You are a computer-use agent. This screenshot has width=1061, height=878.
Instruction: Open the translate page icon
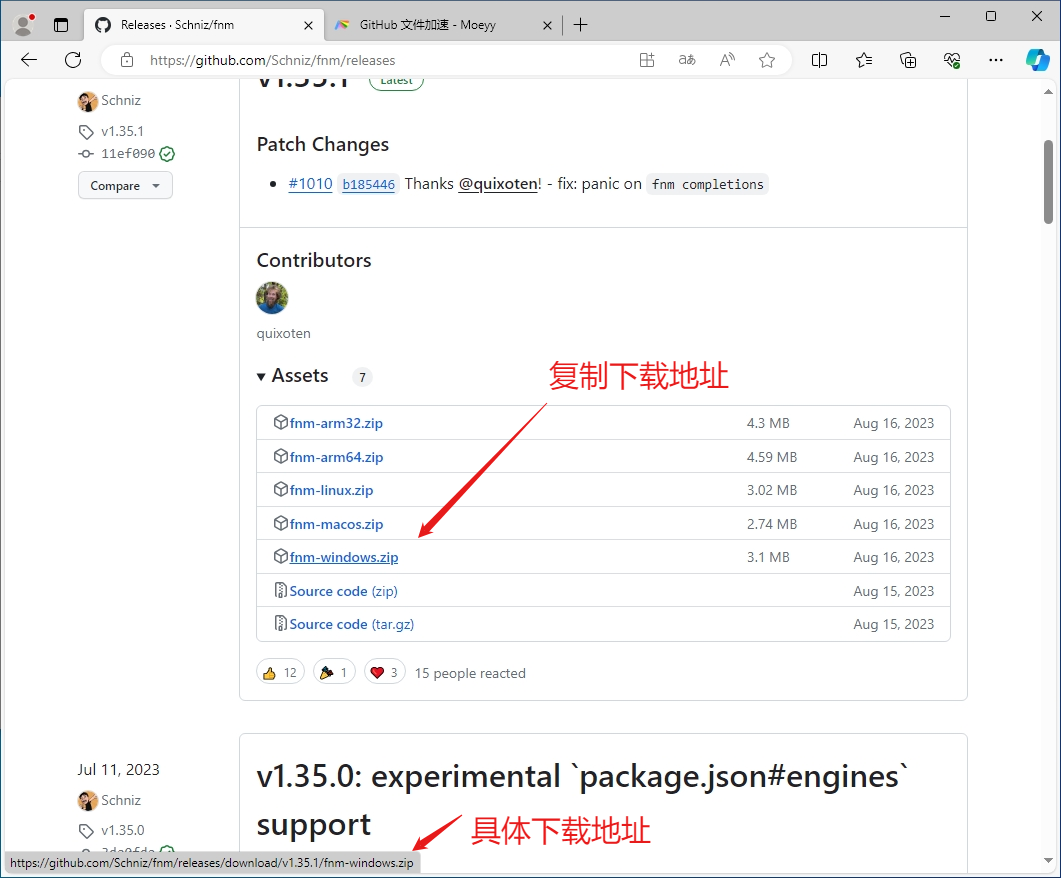point(687,60)
